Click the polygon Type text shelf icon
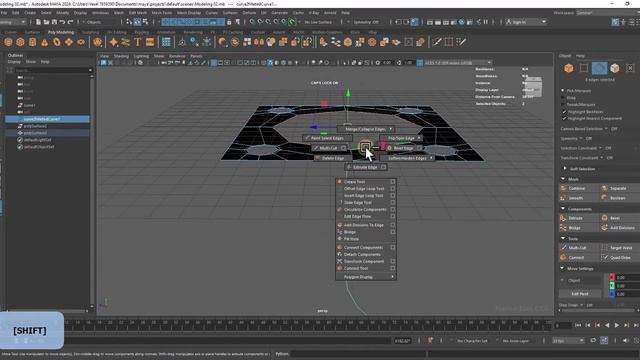 (138, 42)
